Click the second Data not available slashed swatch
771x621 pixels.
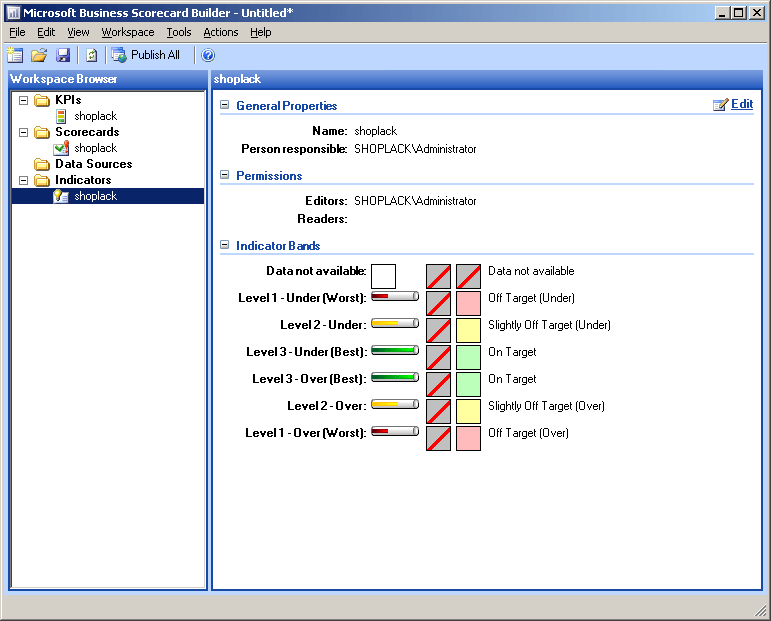pos(469,276)
